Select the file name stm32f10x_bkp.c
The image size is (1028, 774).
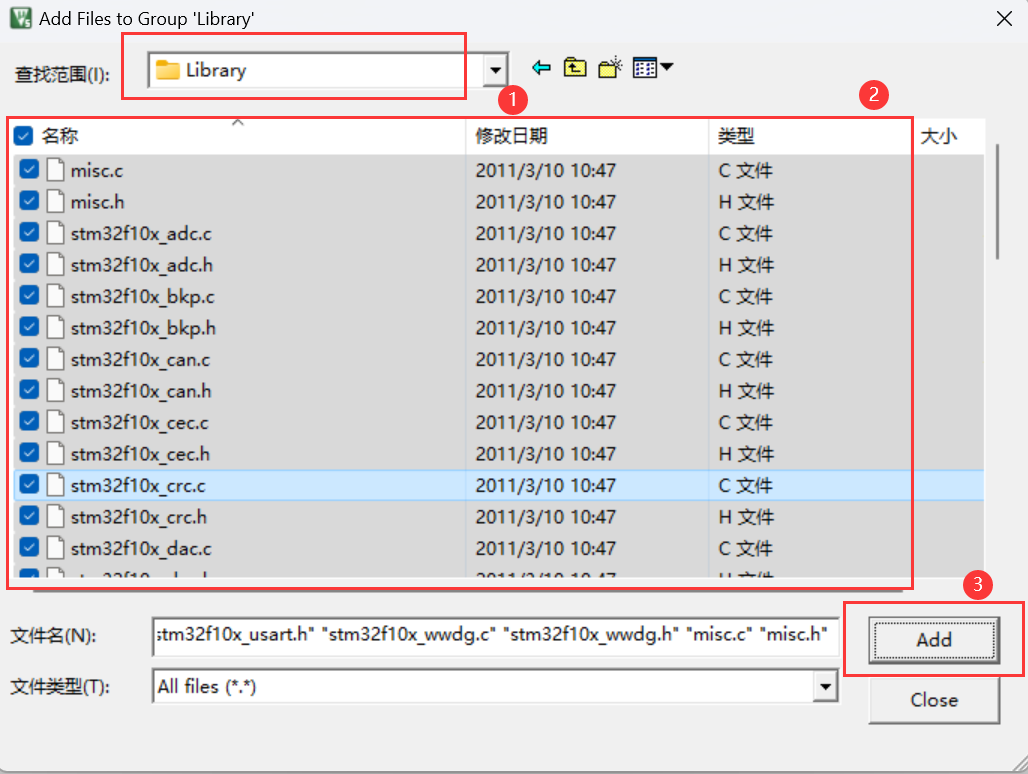[142, 296]
